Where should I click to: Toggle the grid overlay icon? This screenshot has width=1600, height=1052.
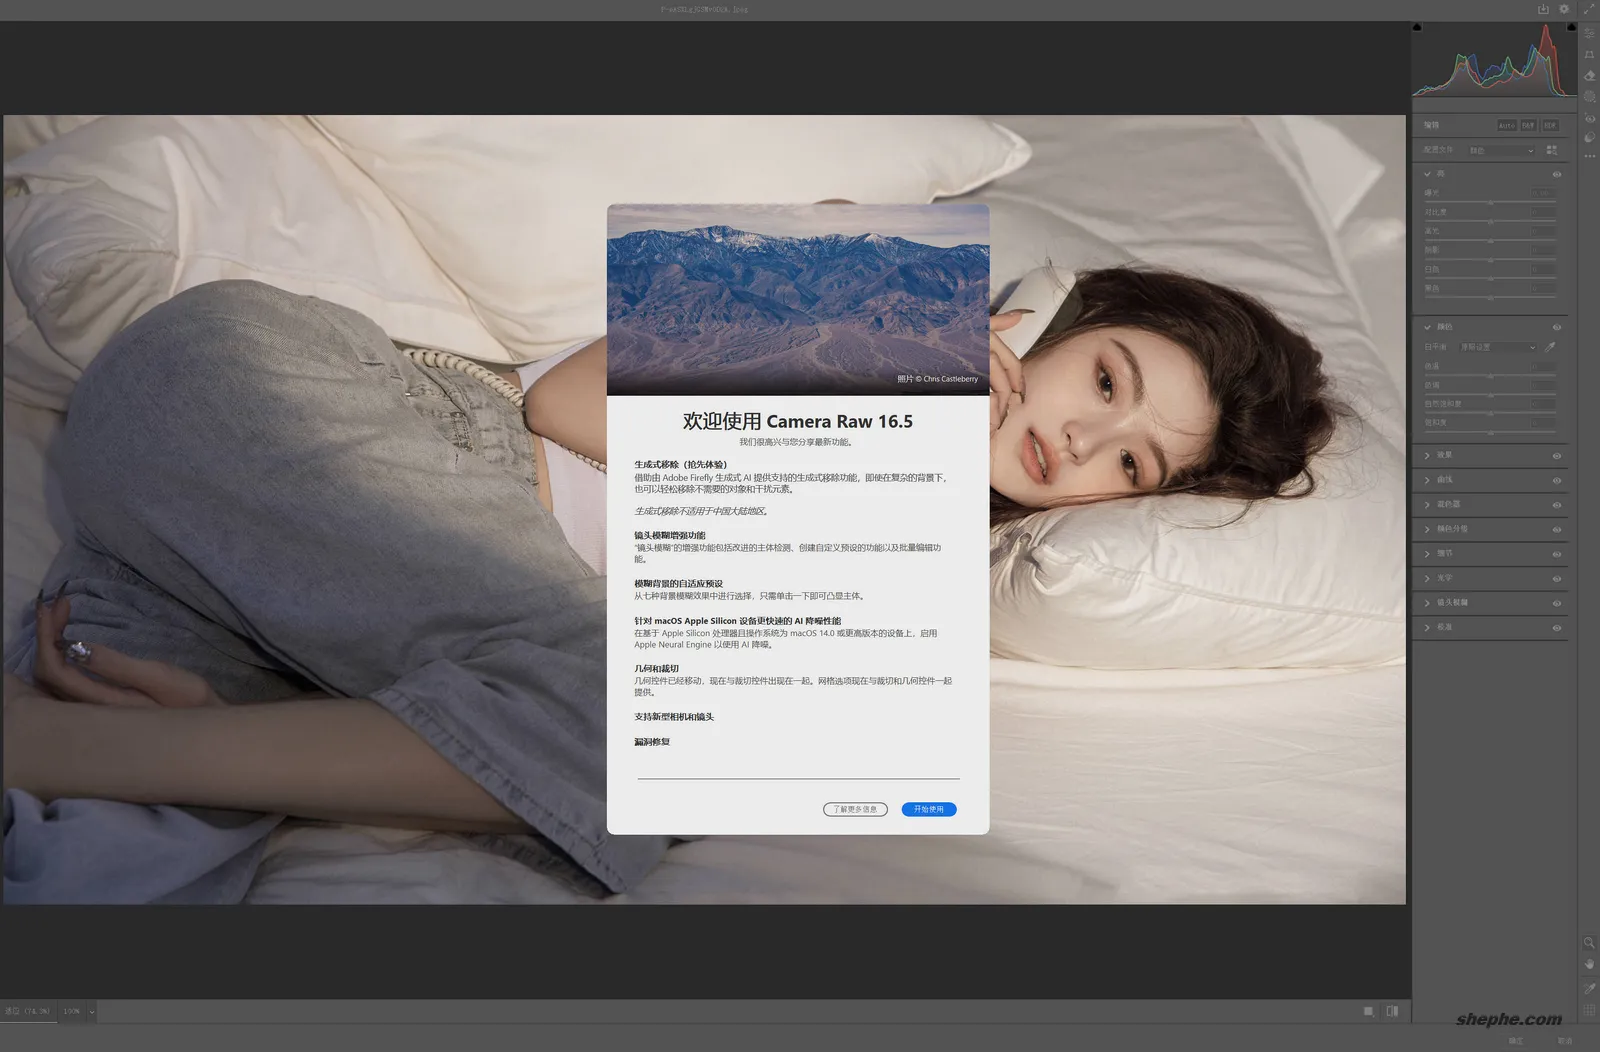[1589, 1010]
